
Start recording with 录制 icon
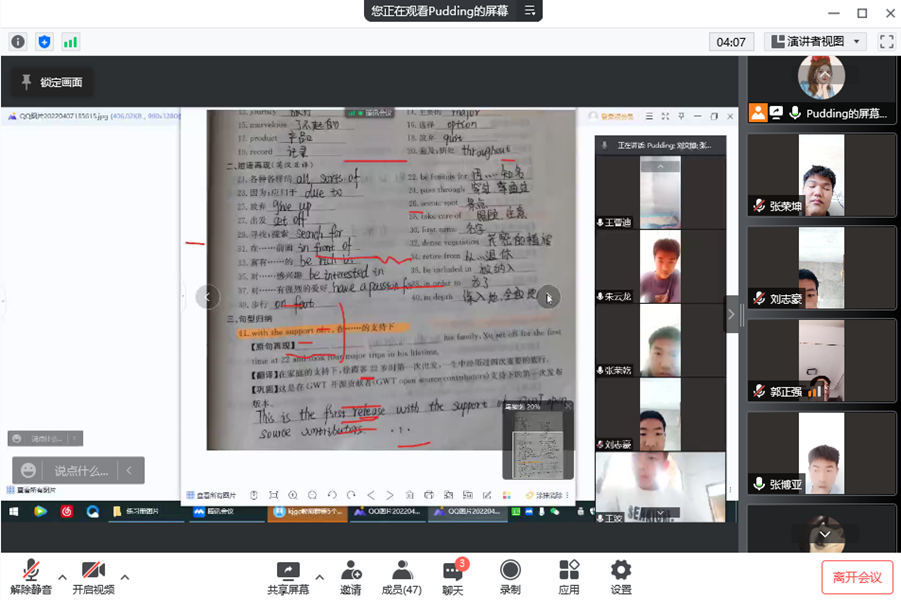510,577
